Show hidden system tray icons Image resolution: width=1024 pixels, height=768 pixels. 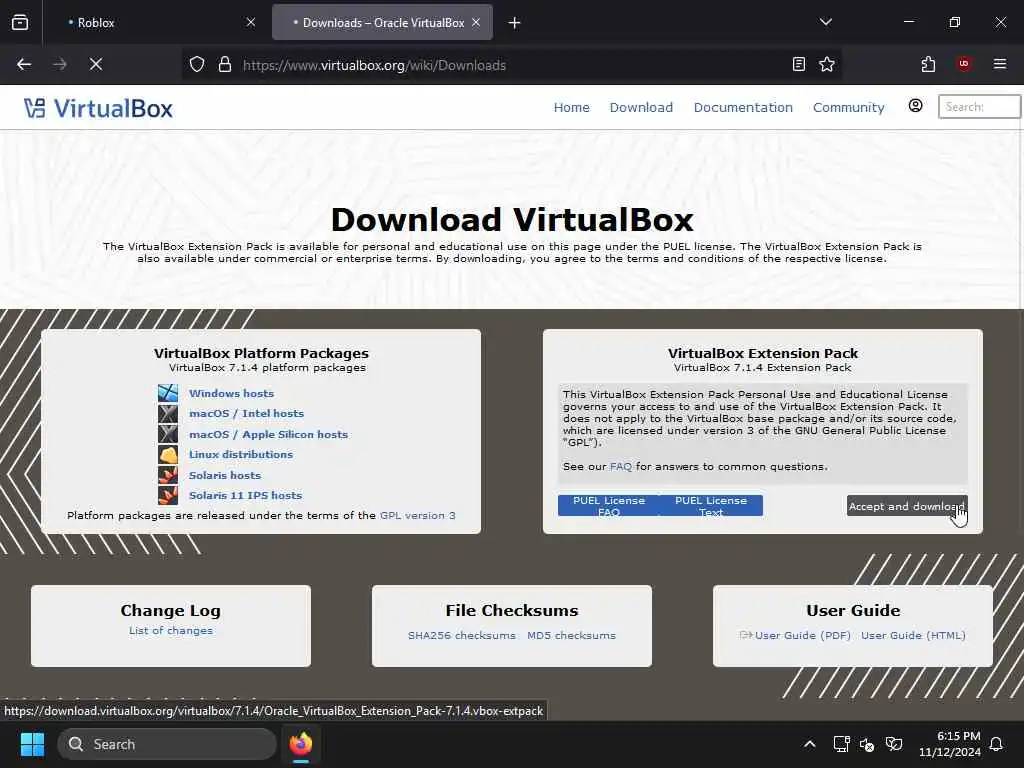click(810, 744)
